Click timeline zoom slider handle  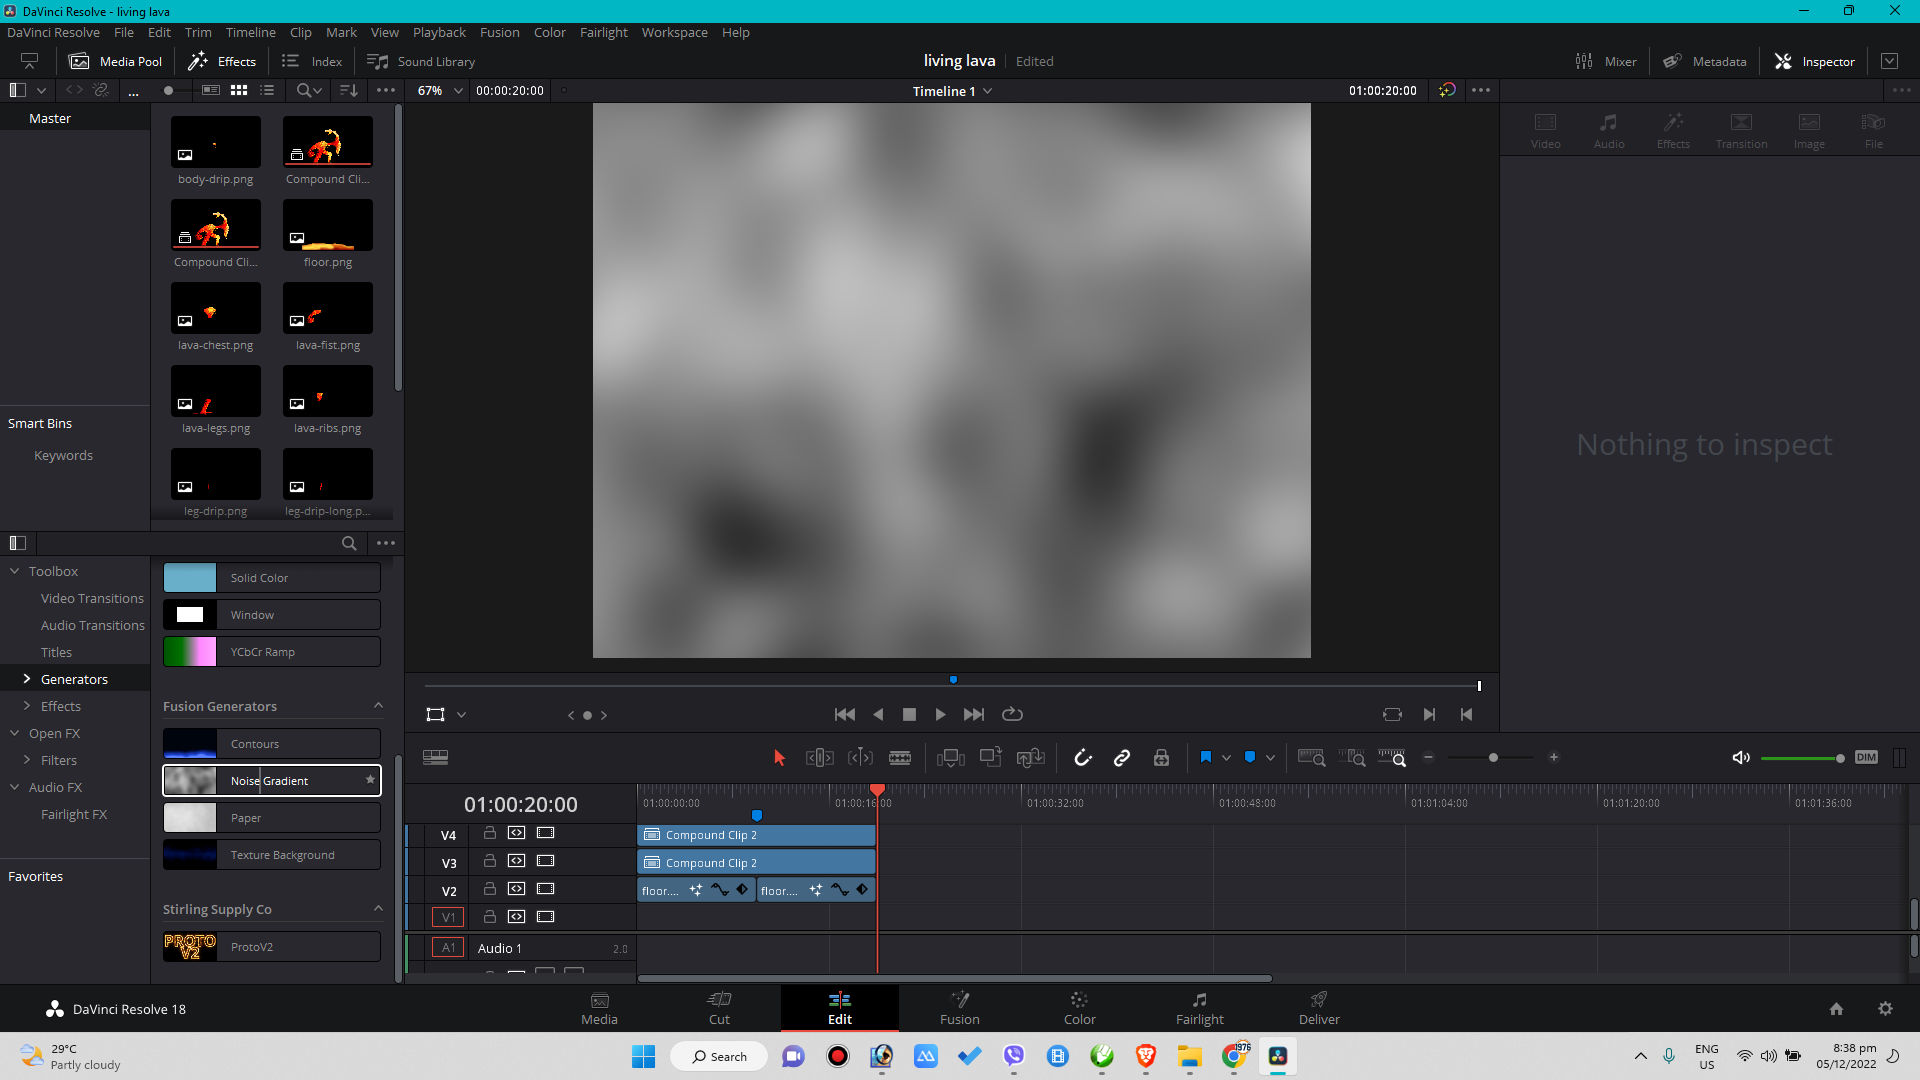coord(1493,758)
